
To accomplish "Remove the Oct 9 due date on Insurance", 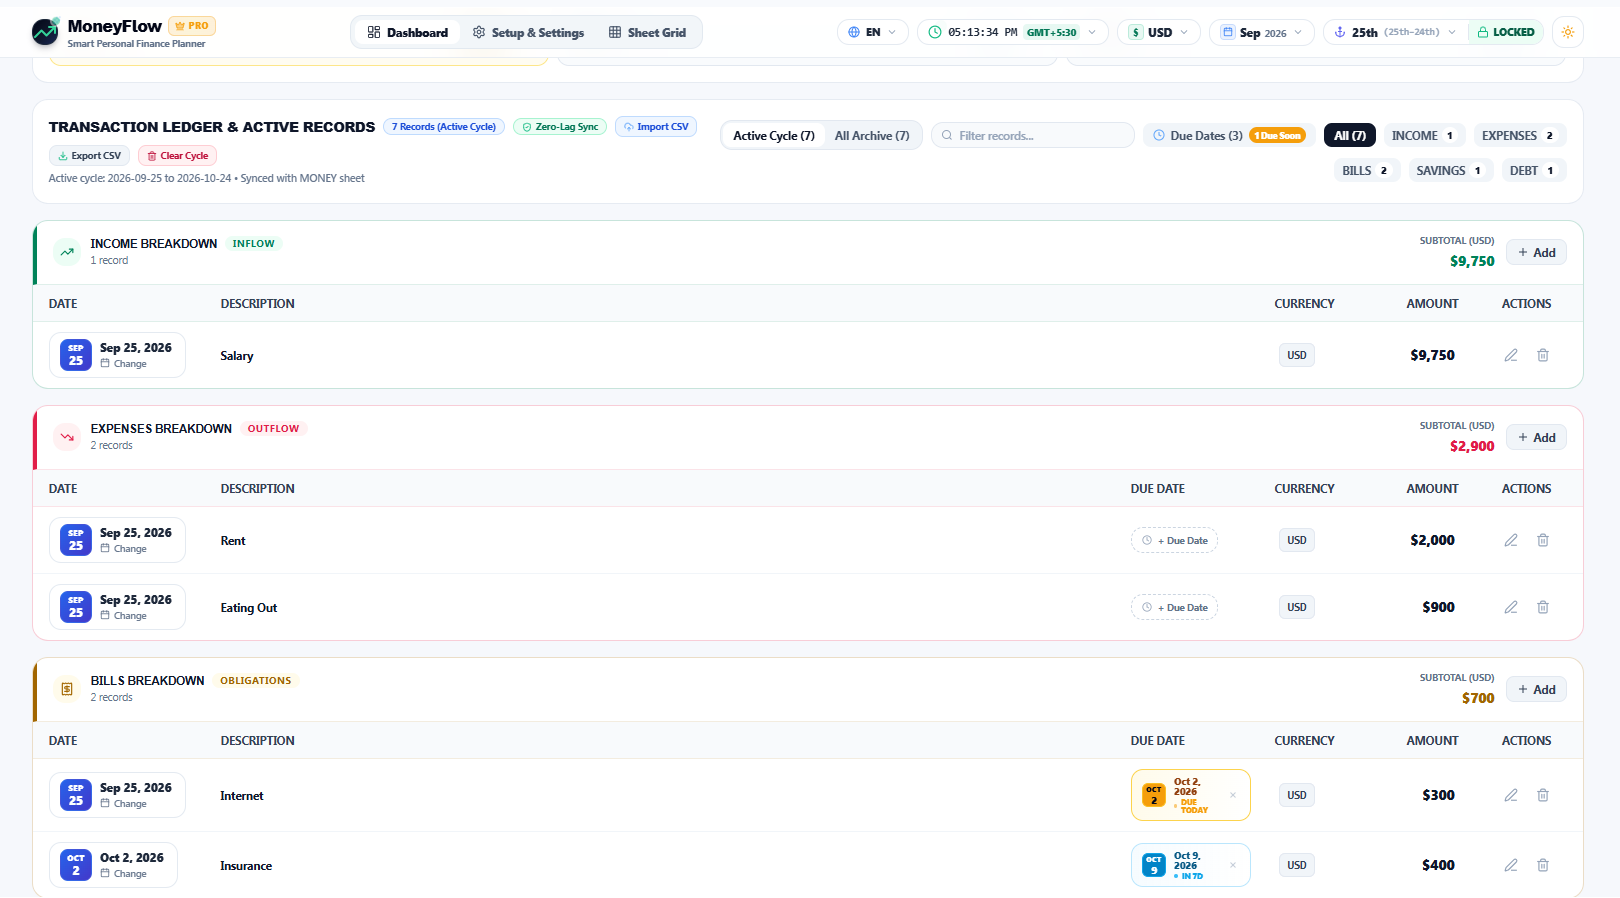I will [1233, 865].
